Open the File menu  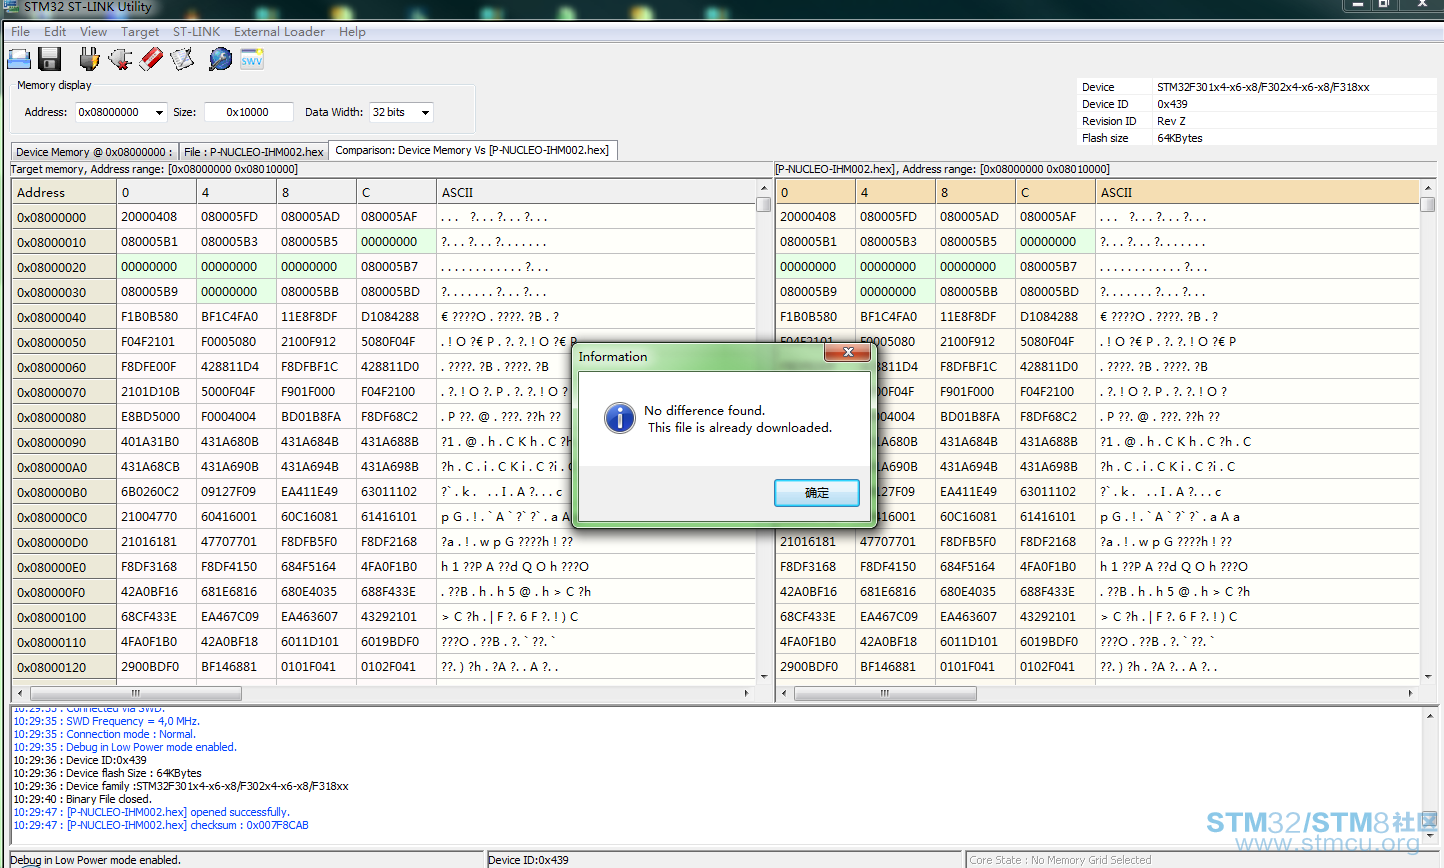20,32
